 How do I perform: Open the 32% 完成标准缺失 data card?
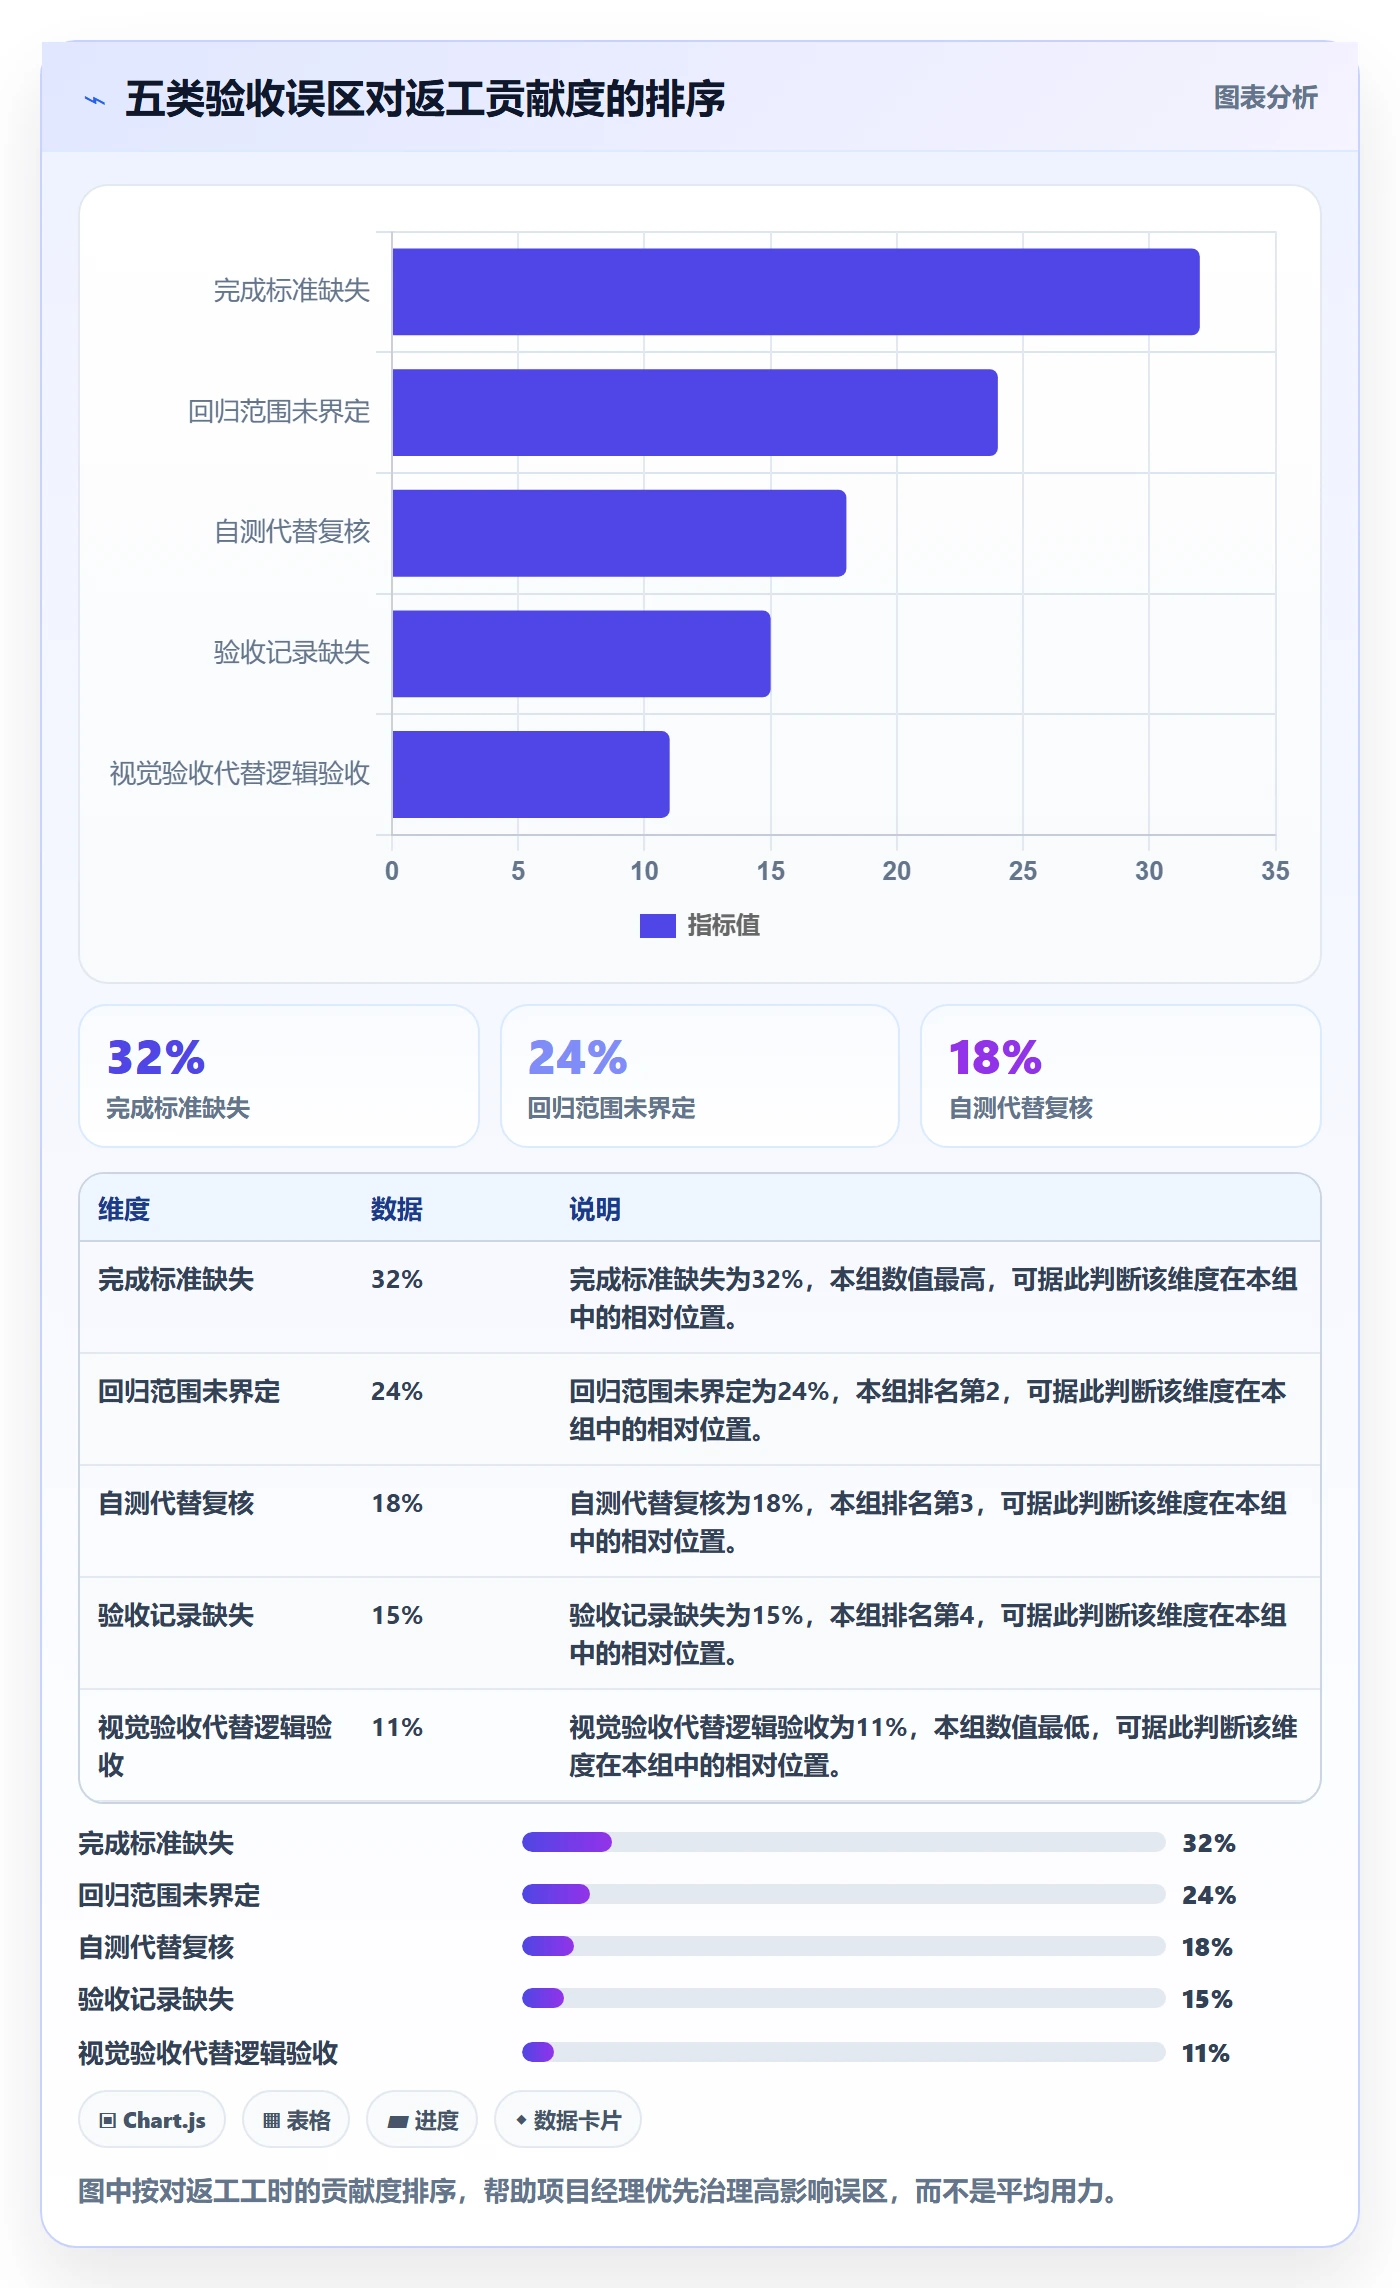pyautogui.click(x=279, y=1076)
